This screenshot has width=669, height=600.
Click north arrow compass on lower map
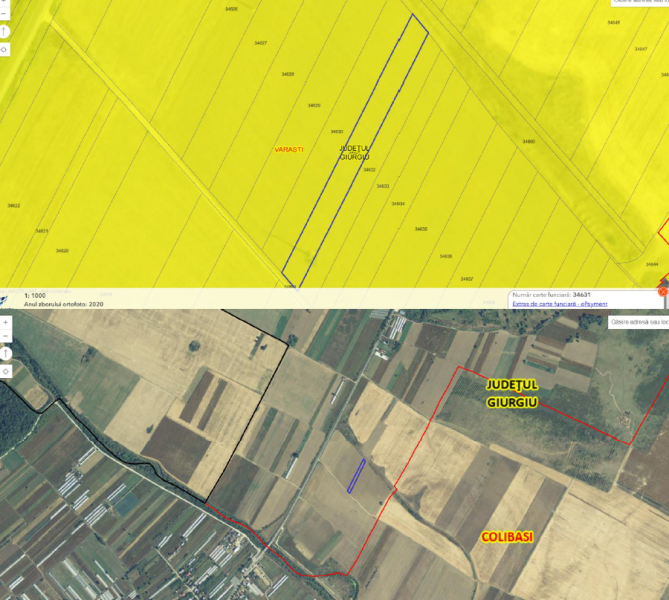pyautogui.click(x=6, y=353)
